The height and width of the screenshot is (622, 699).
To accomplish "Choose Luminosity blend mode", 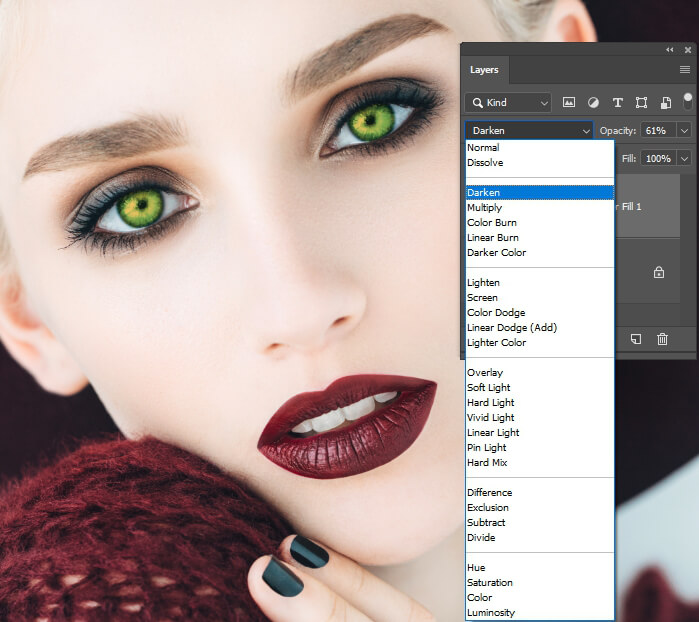I will coord(540,613).
